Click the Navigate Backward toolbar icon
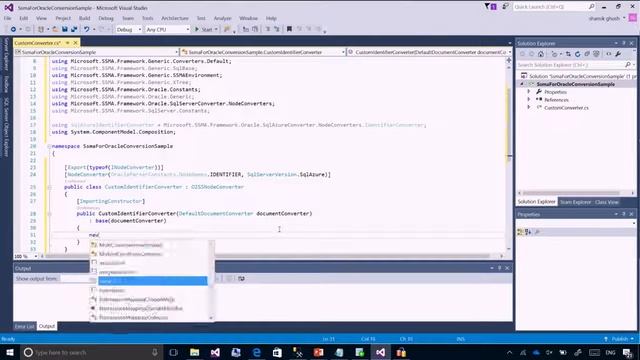The width and height of the screenshot is (640, 360). point(13,29)
